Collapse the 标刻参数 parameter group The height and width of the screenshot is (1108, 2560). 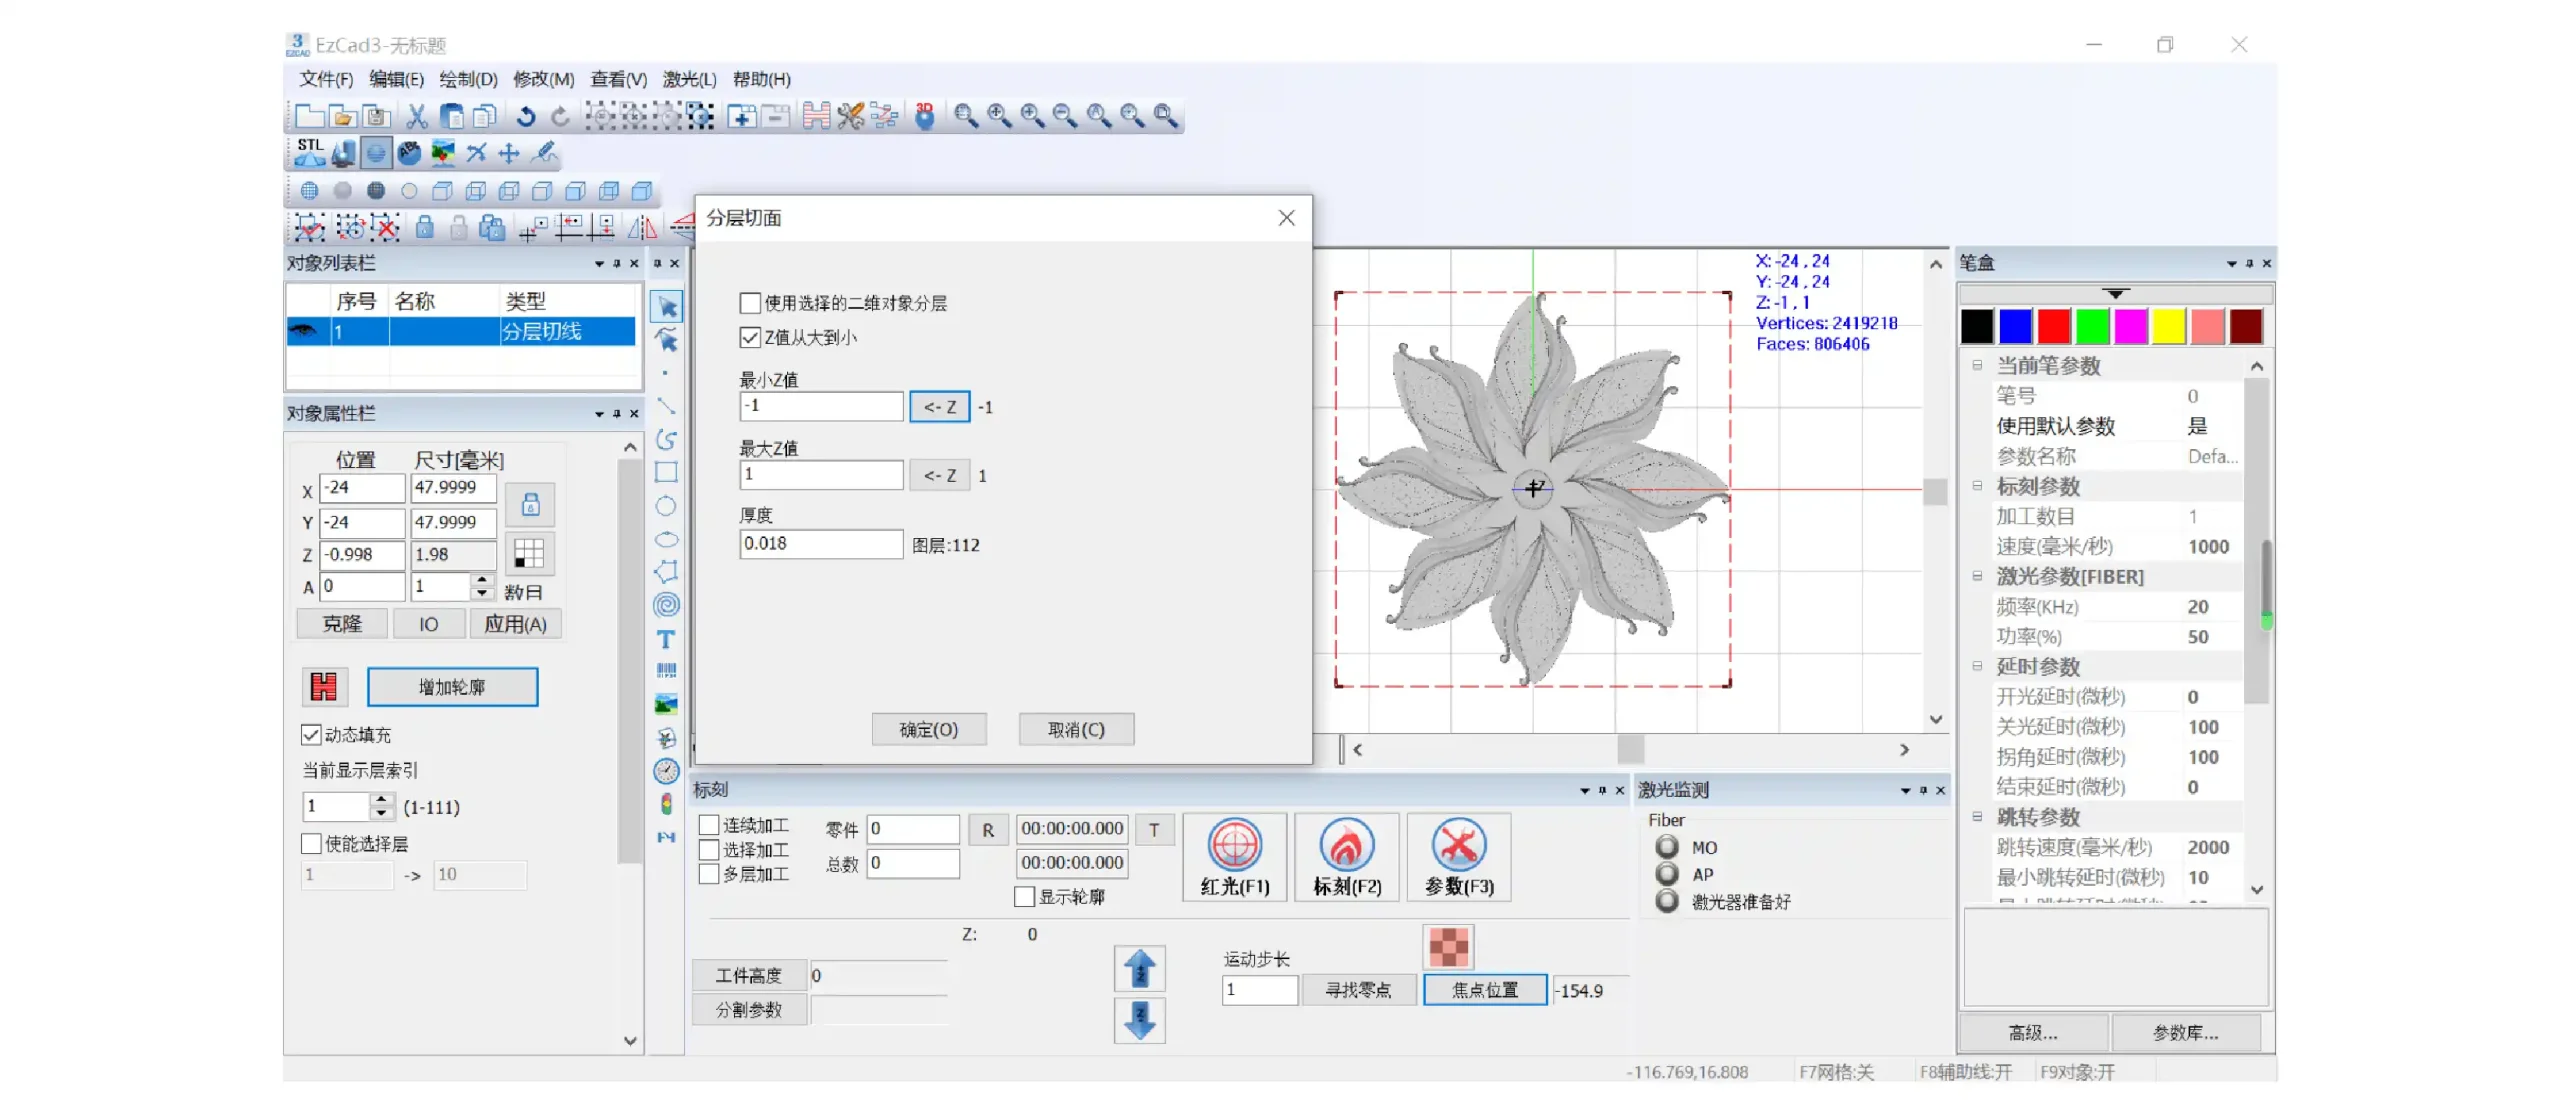click(x=1977, y=487)
